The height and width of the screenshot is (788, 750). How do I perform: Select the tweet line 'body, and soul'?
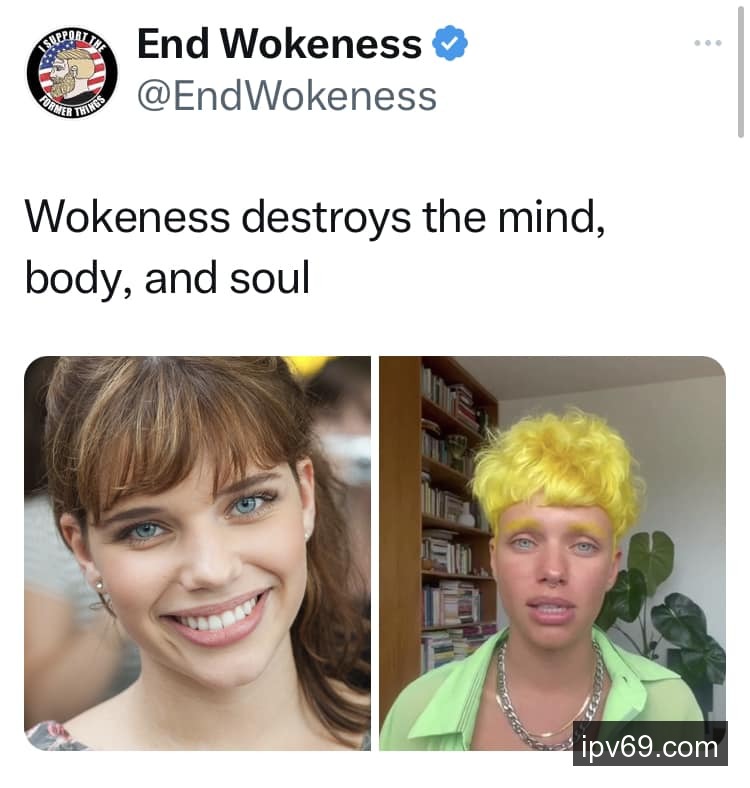coord(167,278)
